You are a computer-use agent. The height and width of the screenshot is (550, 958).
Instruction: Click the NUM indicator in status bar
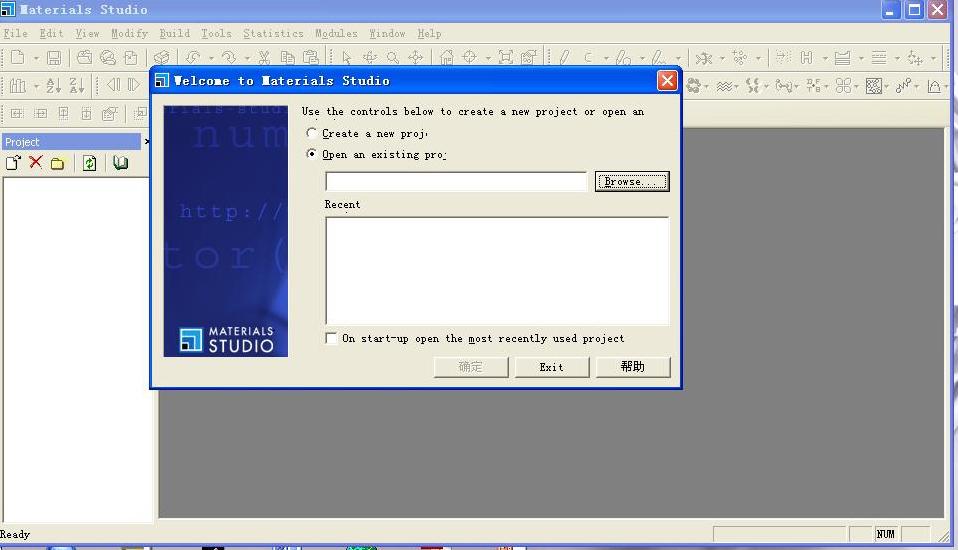885,534
